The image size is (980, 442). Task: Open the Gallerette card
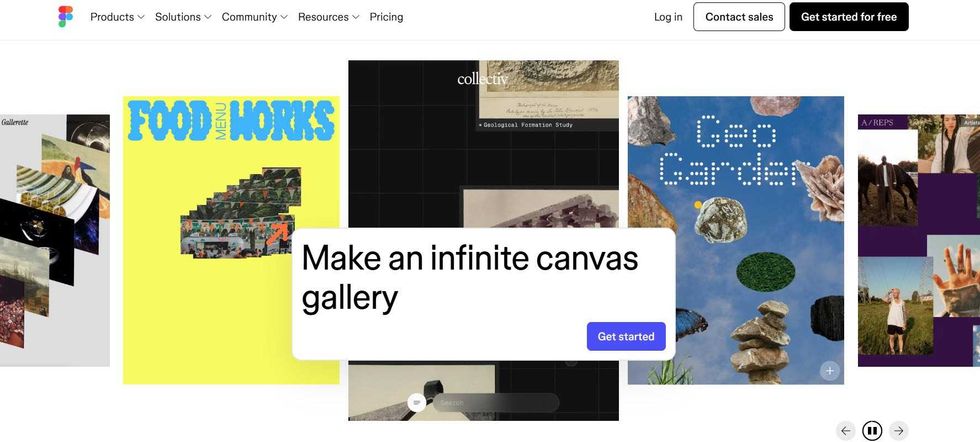coord(54,240)
